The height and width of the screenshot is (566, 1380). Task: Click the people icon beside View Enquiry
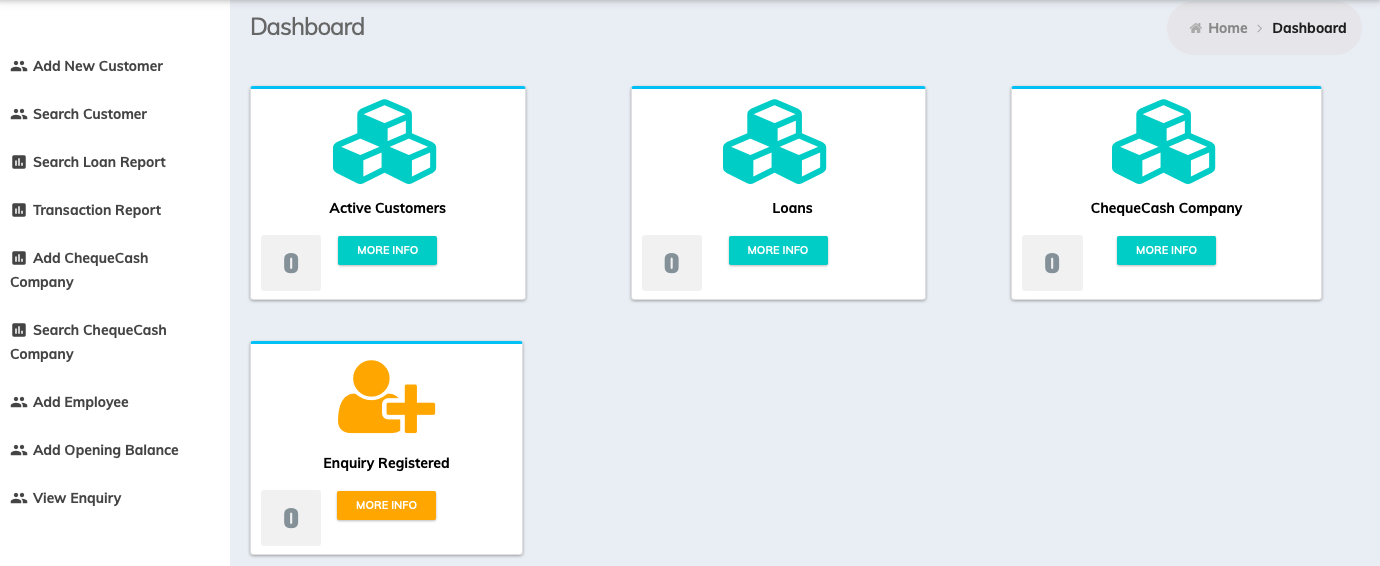click(18, 498)
